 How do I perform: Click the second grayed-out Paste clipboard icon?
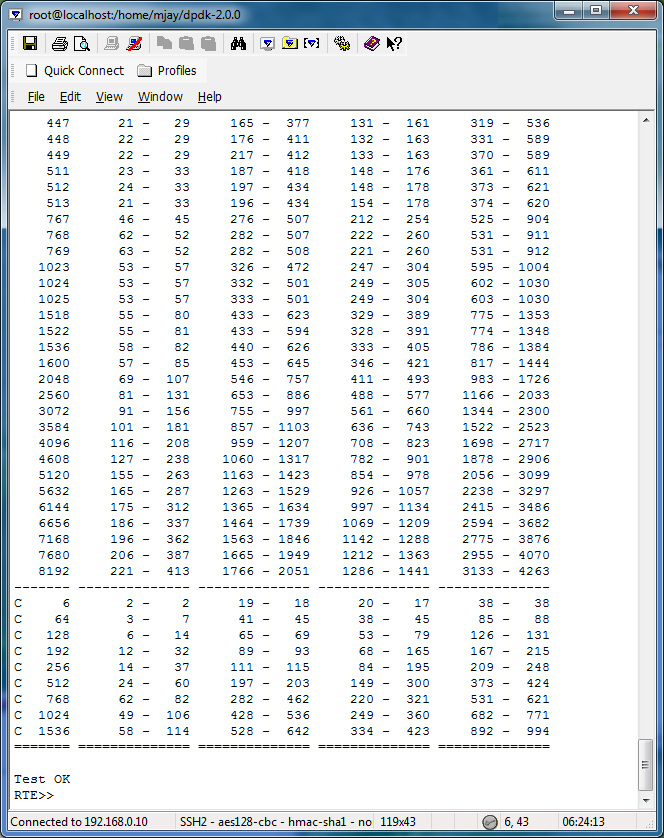208,43
